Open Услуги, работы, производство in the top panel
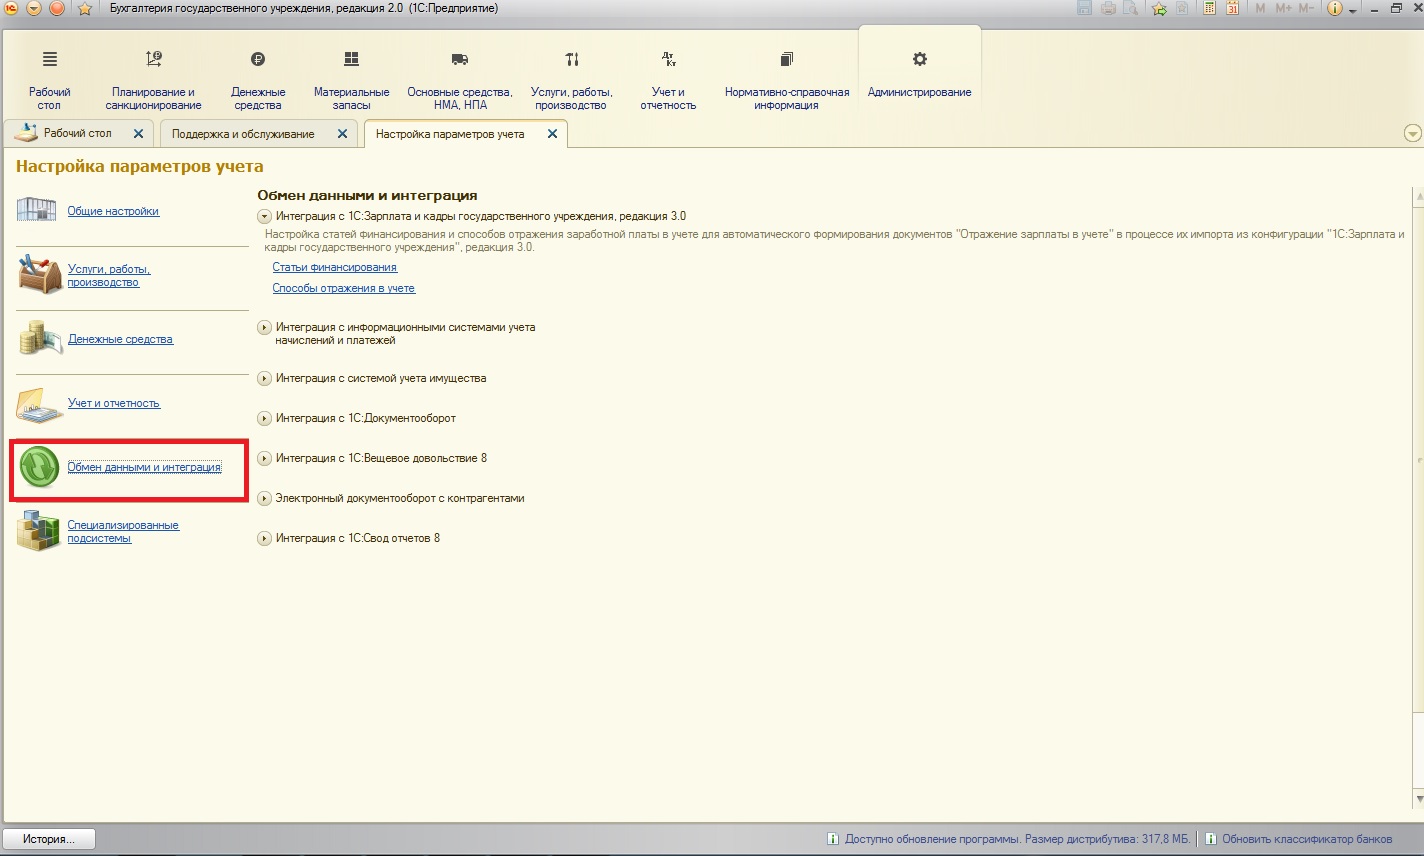This screenshot has height=856, width=1424. coord(571,80)
